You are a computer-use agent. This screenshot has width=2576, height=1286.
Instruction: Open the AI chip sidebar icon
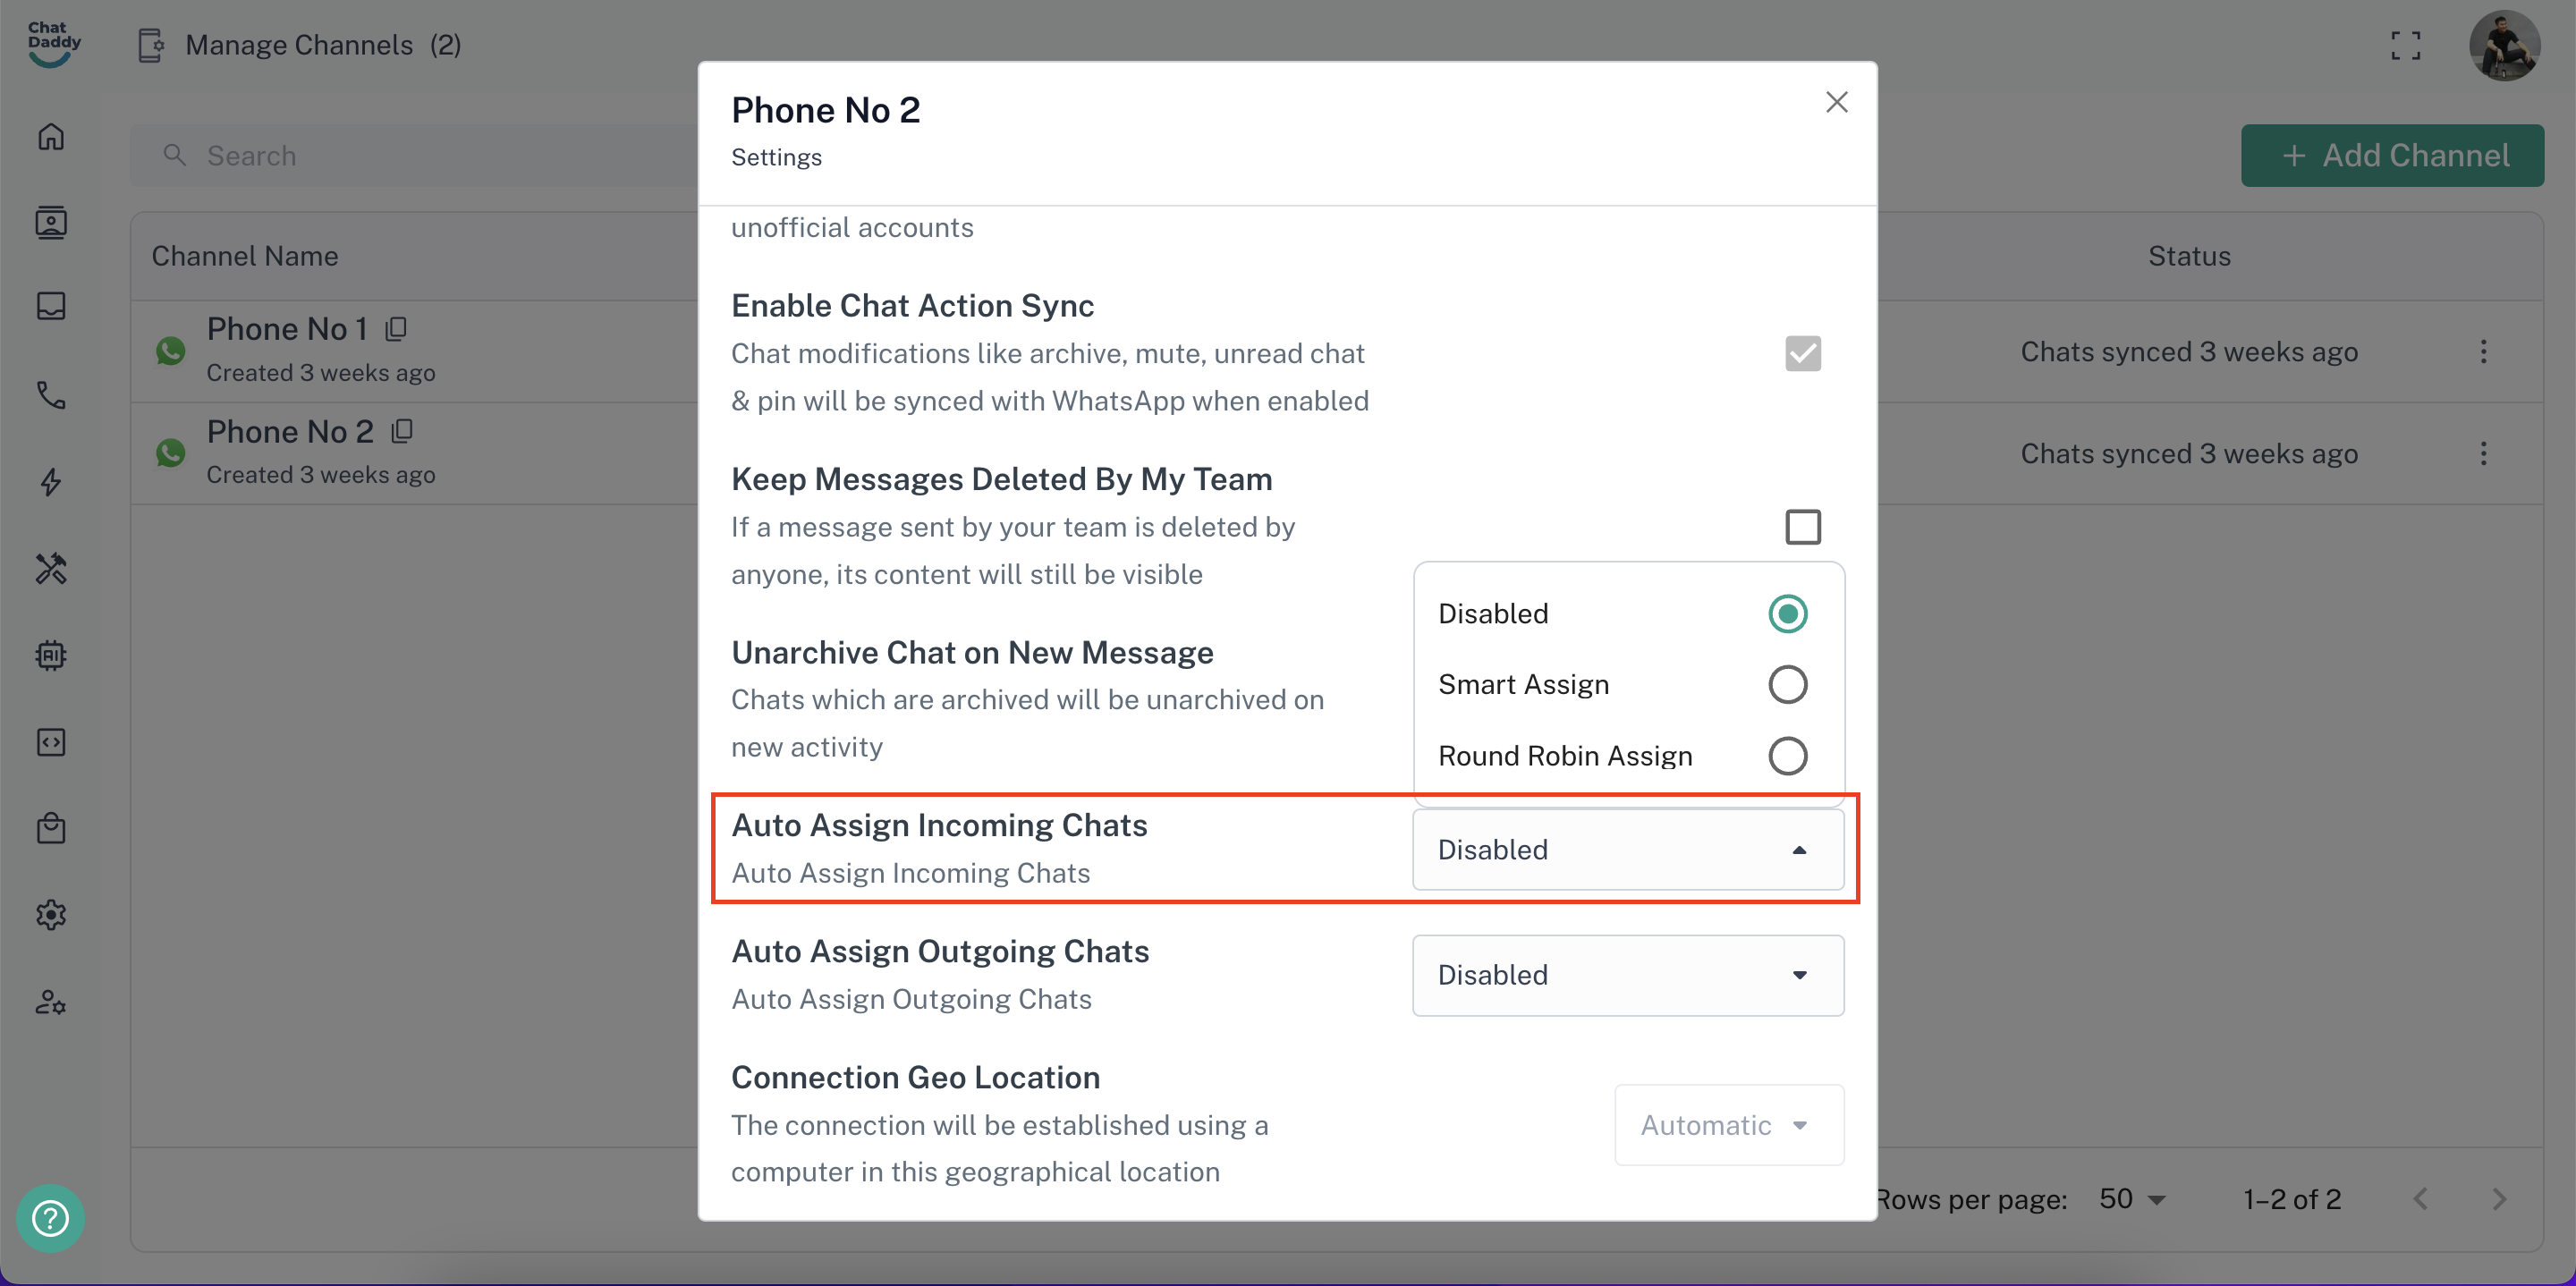[51, 655]
